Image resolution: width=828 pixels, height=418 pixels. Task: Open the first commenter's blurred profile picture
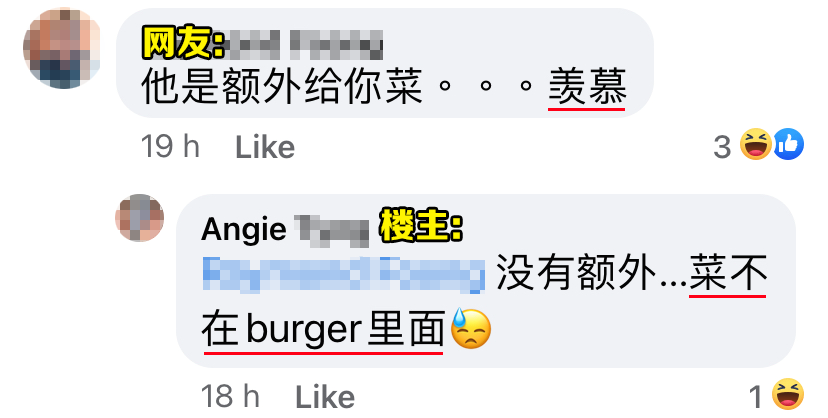pyautogui.click(x=62, y=49)
